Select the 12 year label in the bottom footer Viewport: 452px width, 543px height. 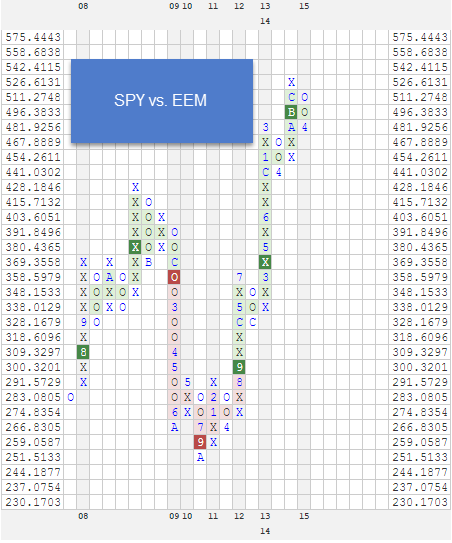pos(239,516)
